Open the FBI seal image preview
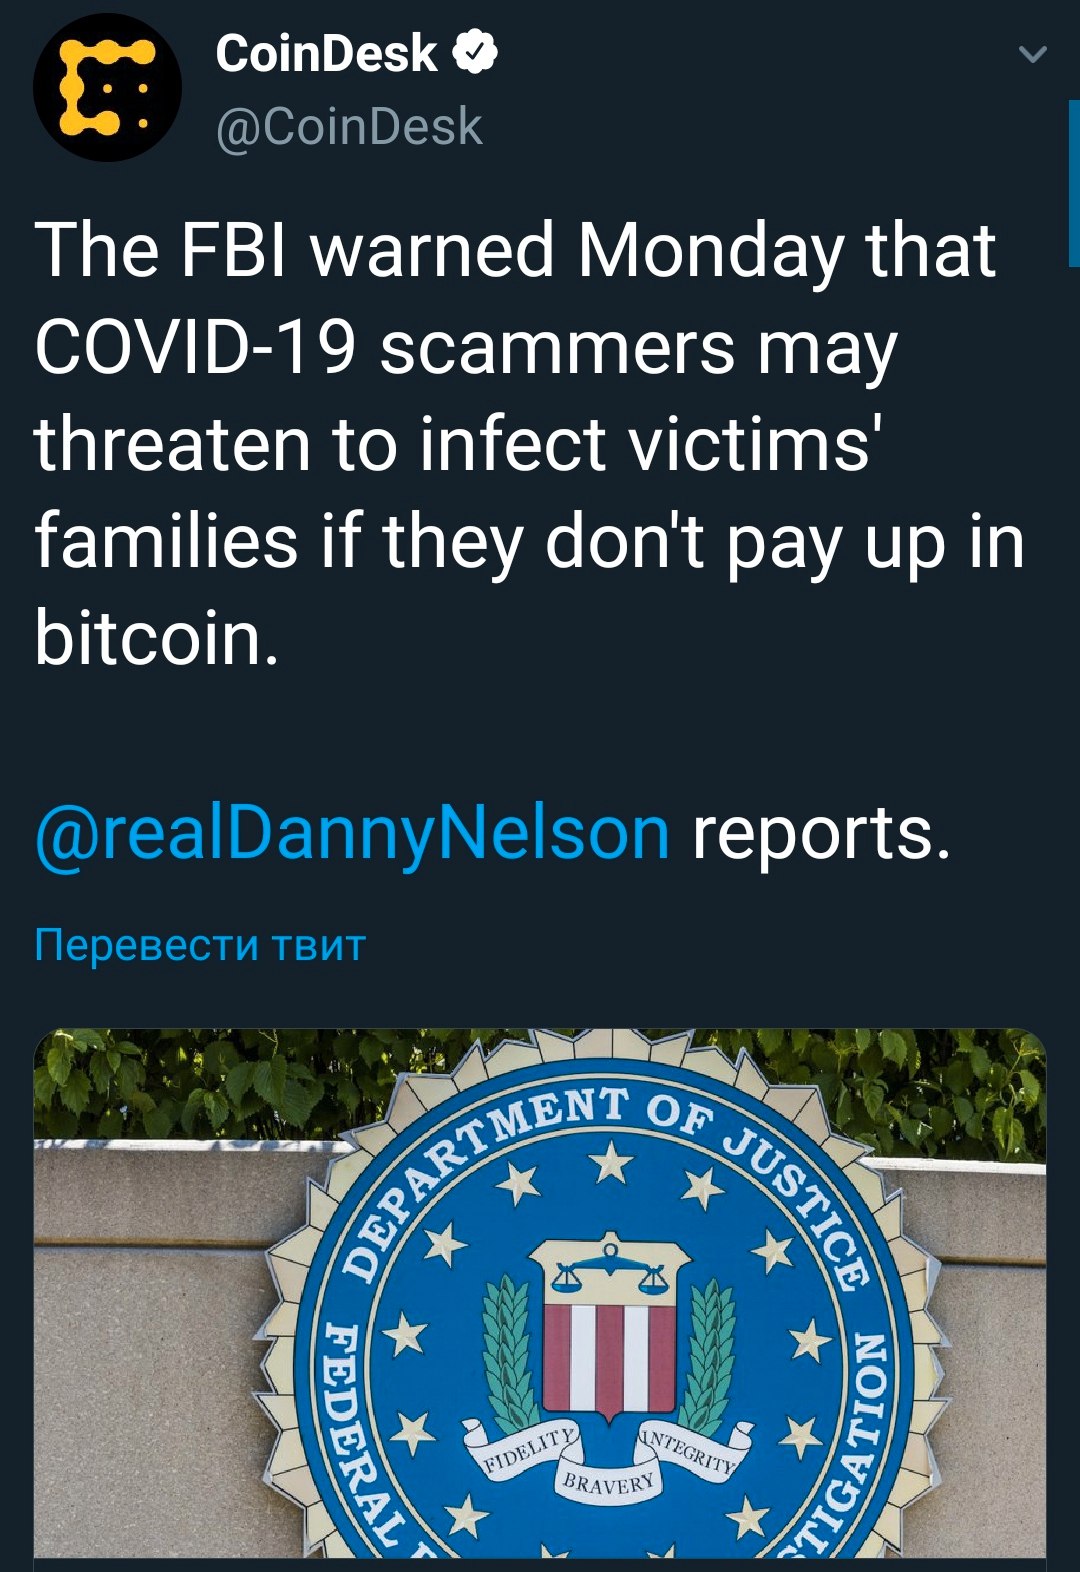The height and width of the screenshot is (1572, 1080). [540, 1293]
